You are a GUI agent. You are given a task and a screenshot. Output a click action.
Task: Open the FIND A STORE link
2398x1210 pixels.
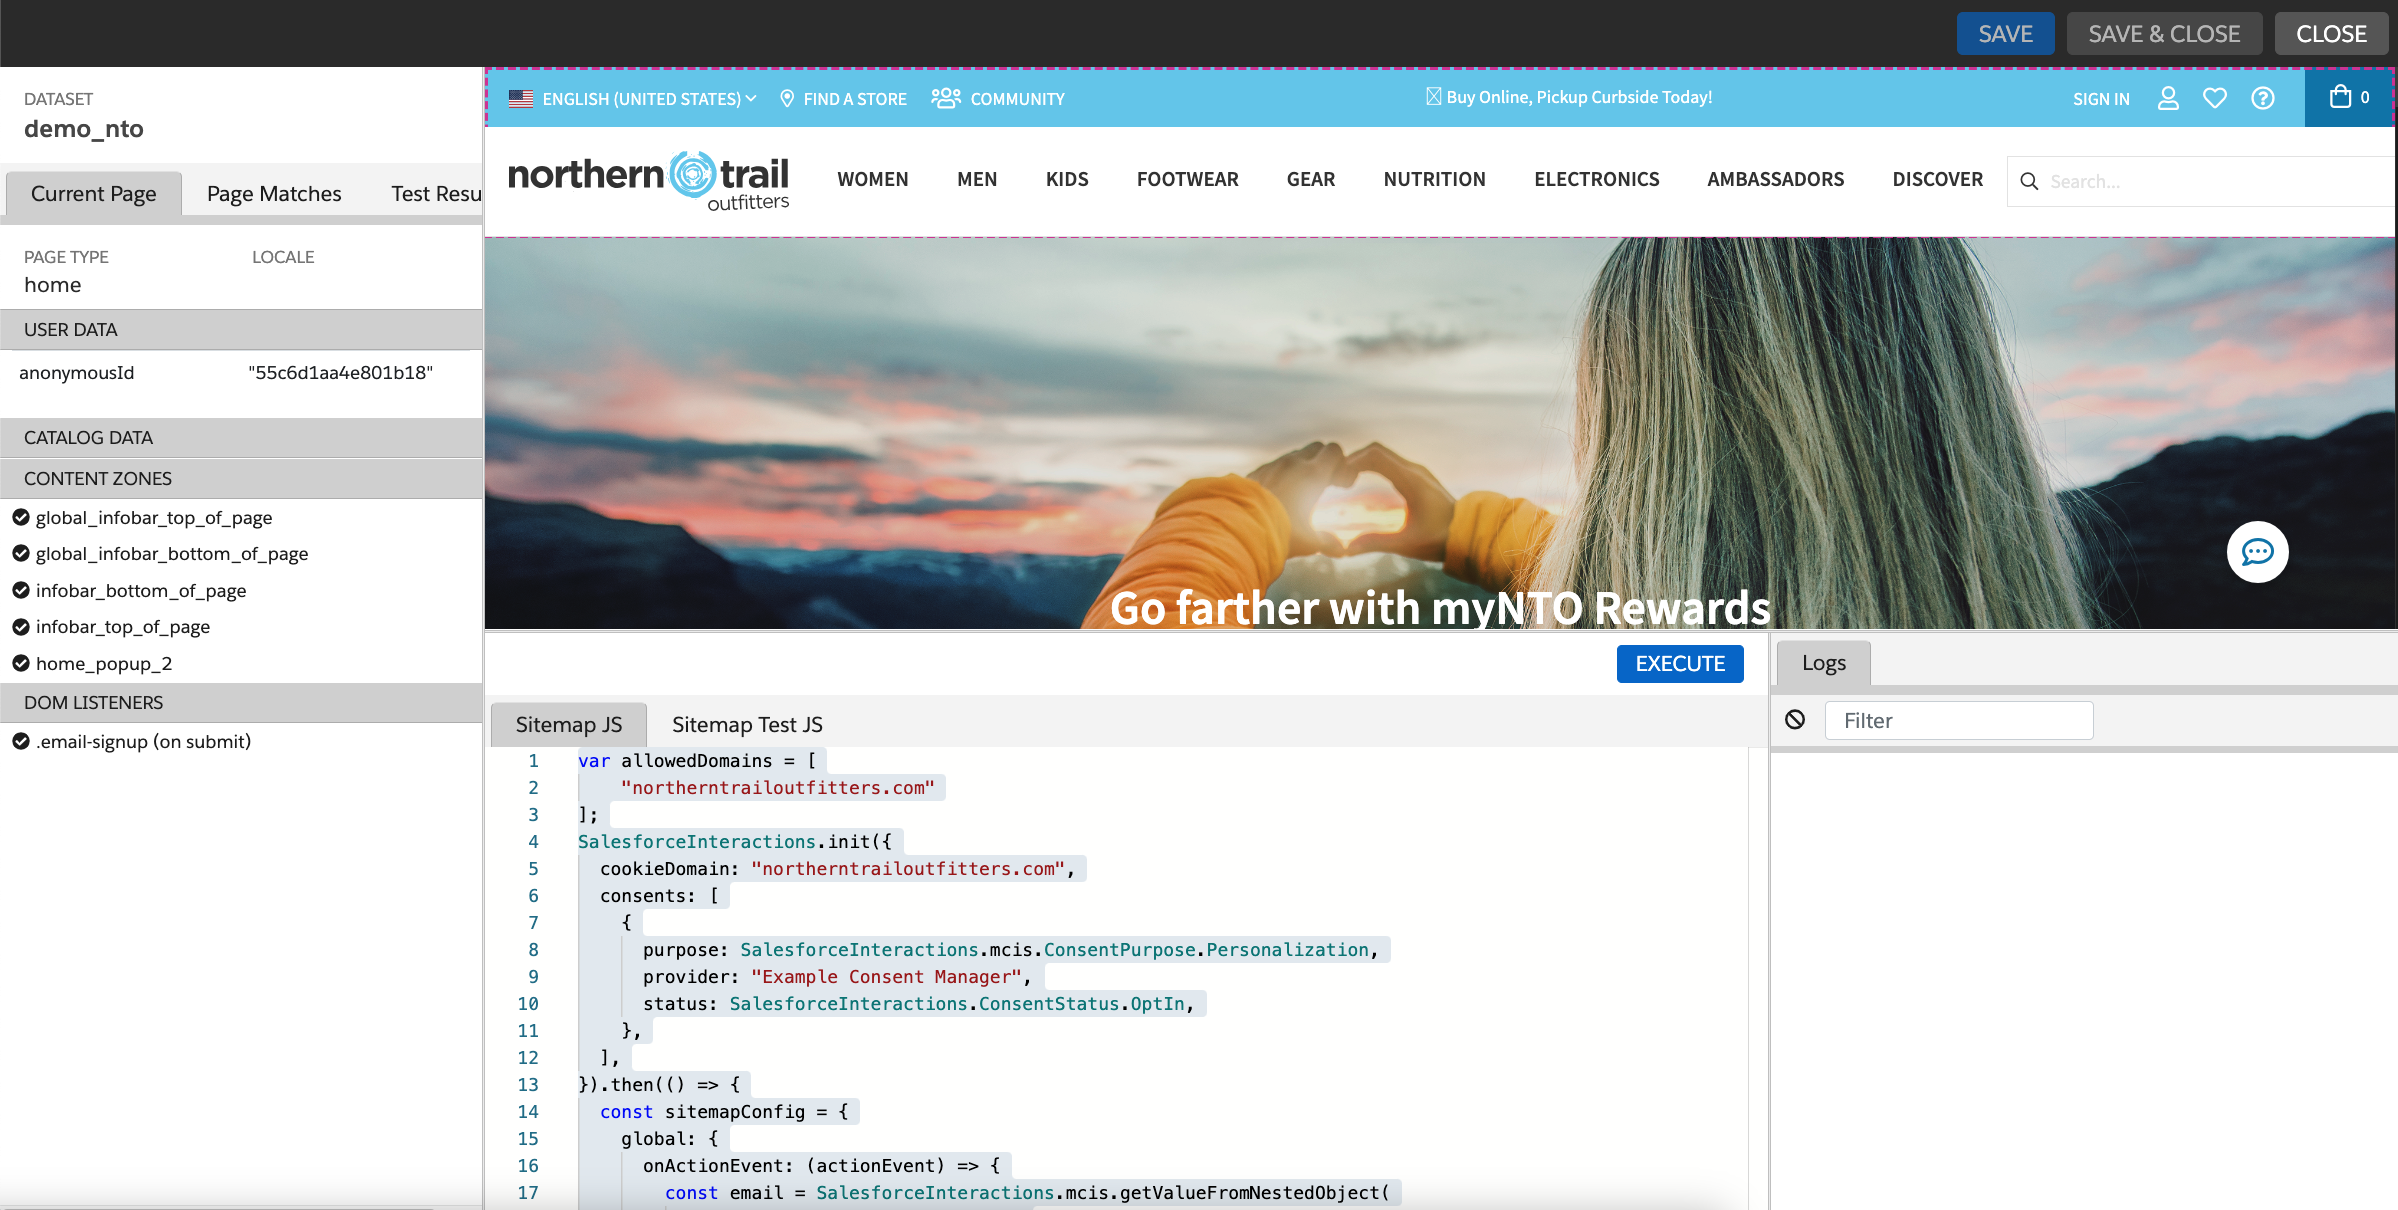(855, 99)
